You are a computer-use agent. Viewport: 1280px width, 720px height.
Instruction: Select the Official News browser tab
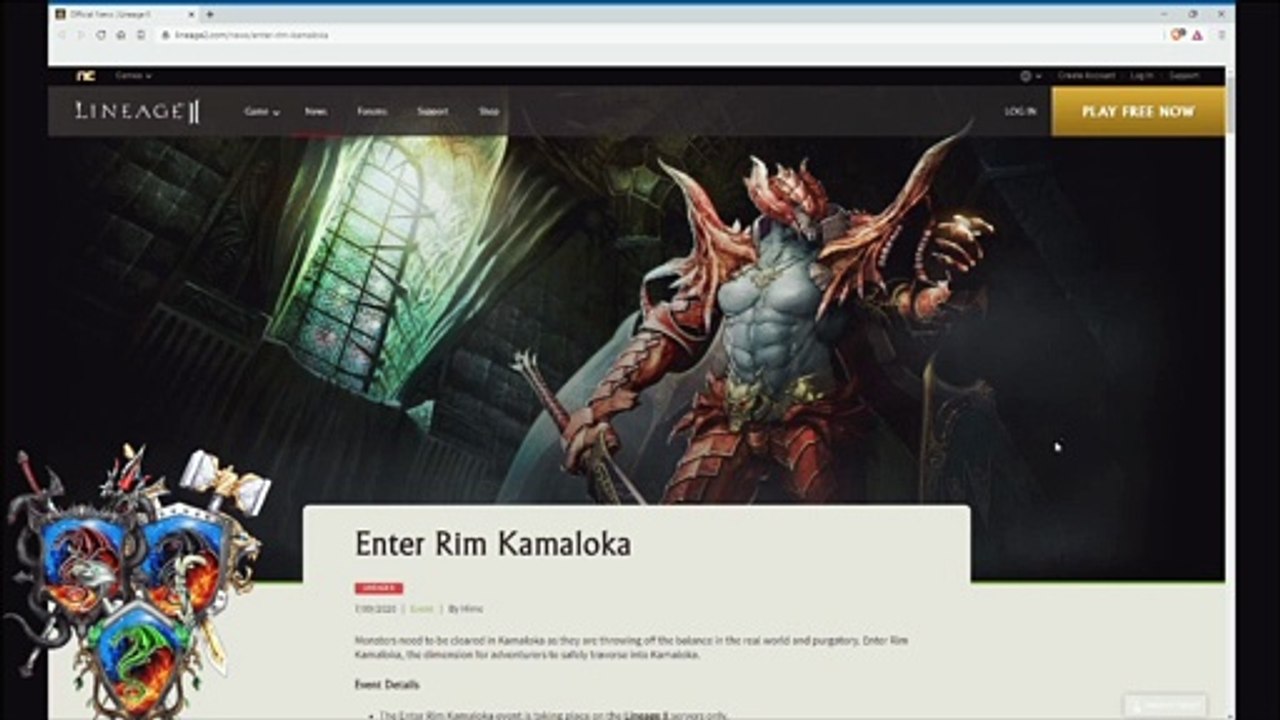[125, 14]
